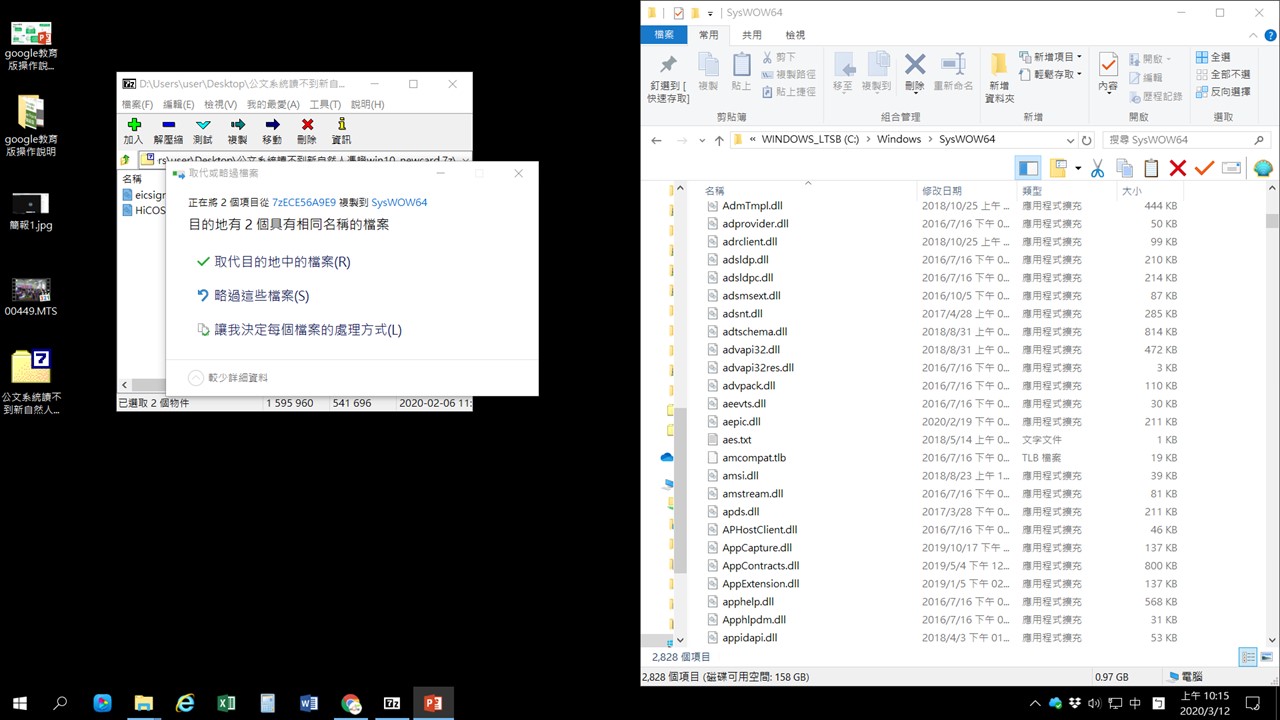Toggle the preview pane button in Explorer toolbar
The height and width of the screenshot is (720, 1280).
coord(1028,168)
